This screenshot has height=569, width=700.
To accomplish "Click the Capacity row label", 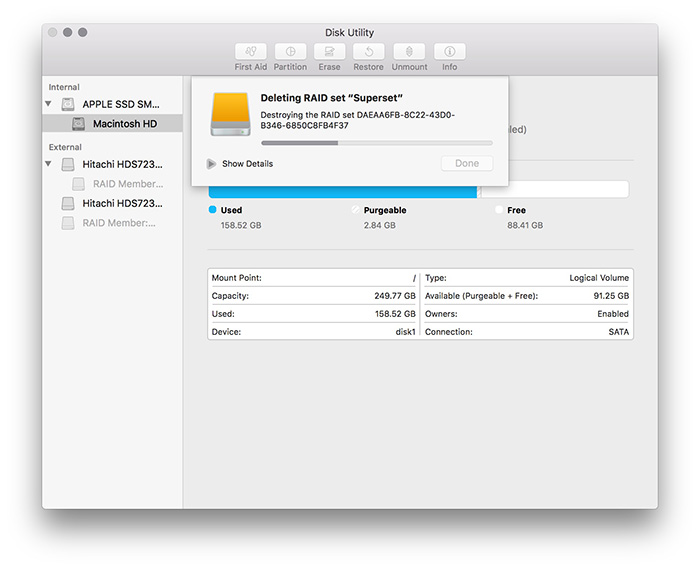I will pyautogui.click(x=230, y=296).
